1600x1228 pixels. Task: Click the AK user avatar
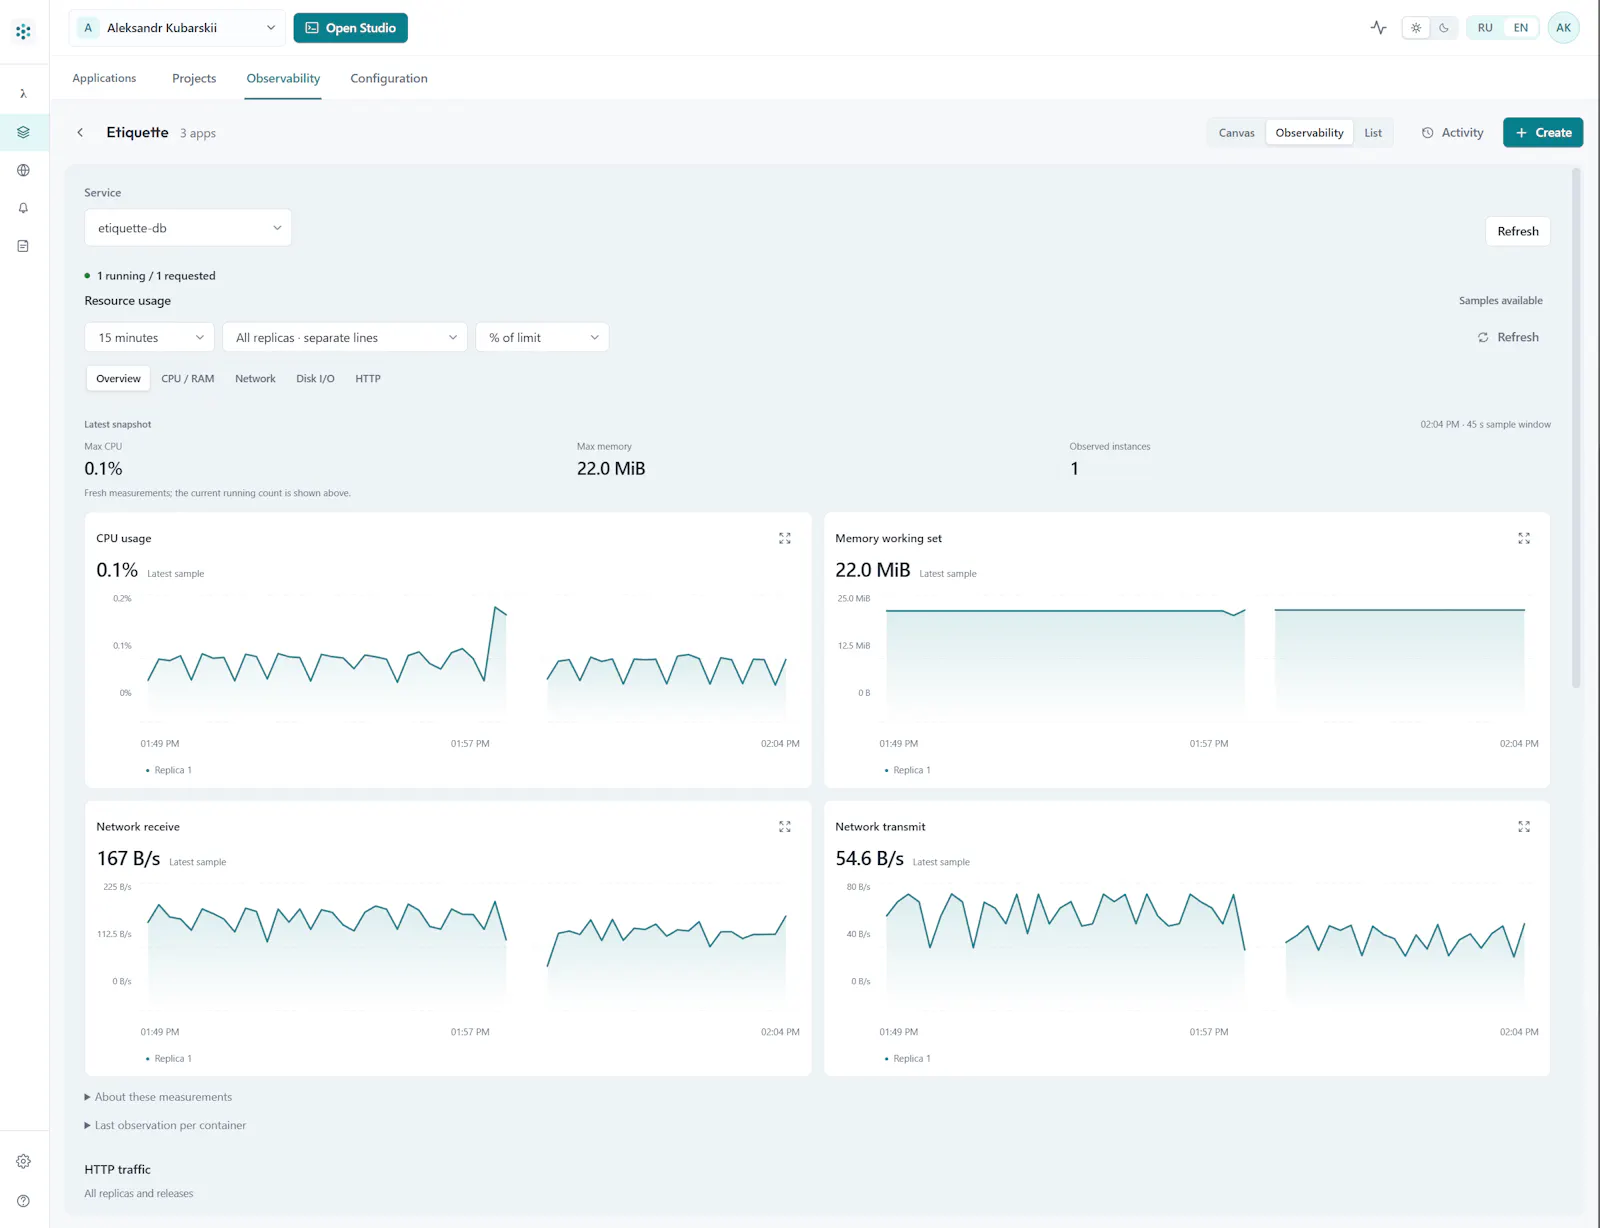(x=1563, y=28)
